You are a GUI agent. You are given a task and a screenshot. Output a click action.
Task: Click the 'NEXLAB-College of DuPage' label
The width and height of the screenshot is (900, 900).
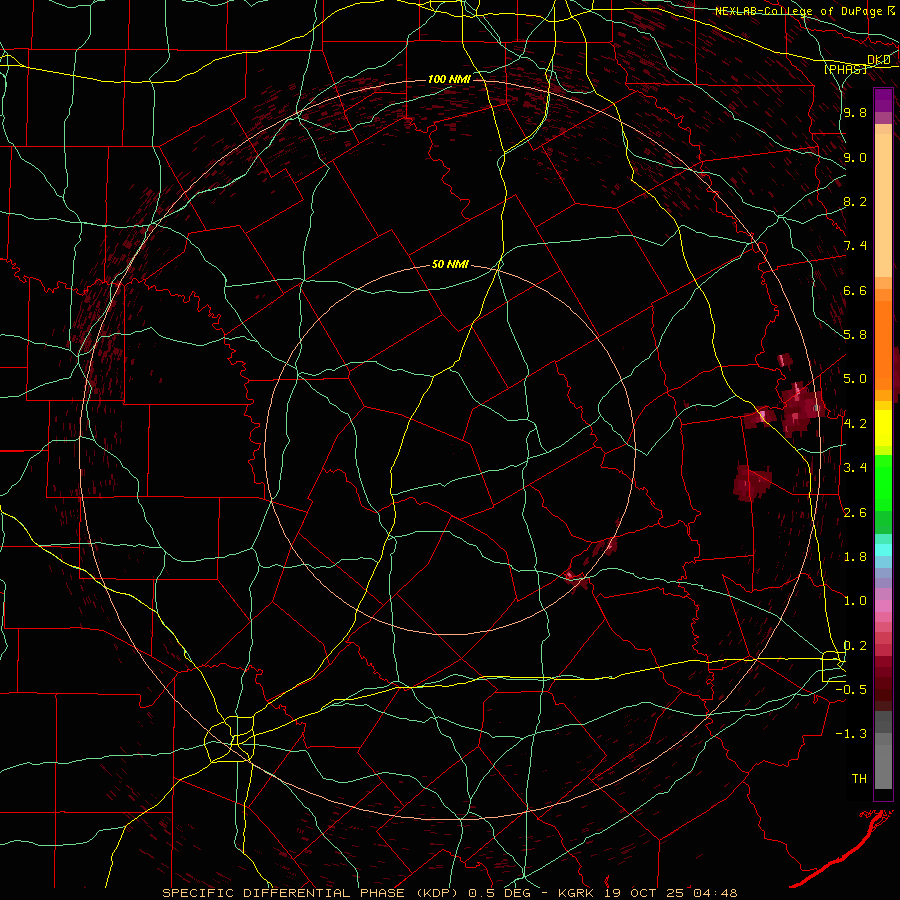[800, 11]
